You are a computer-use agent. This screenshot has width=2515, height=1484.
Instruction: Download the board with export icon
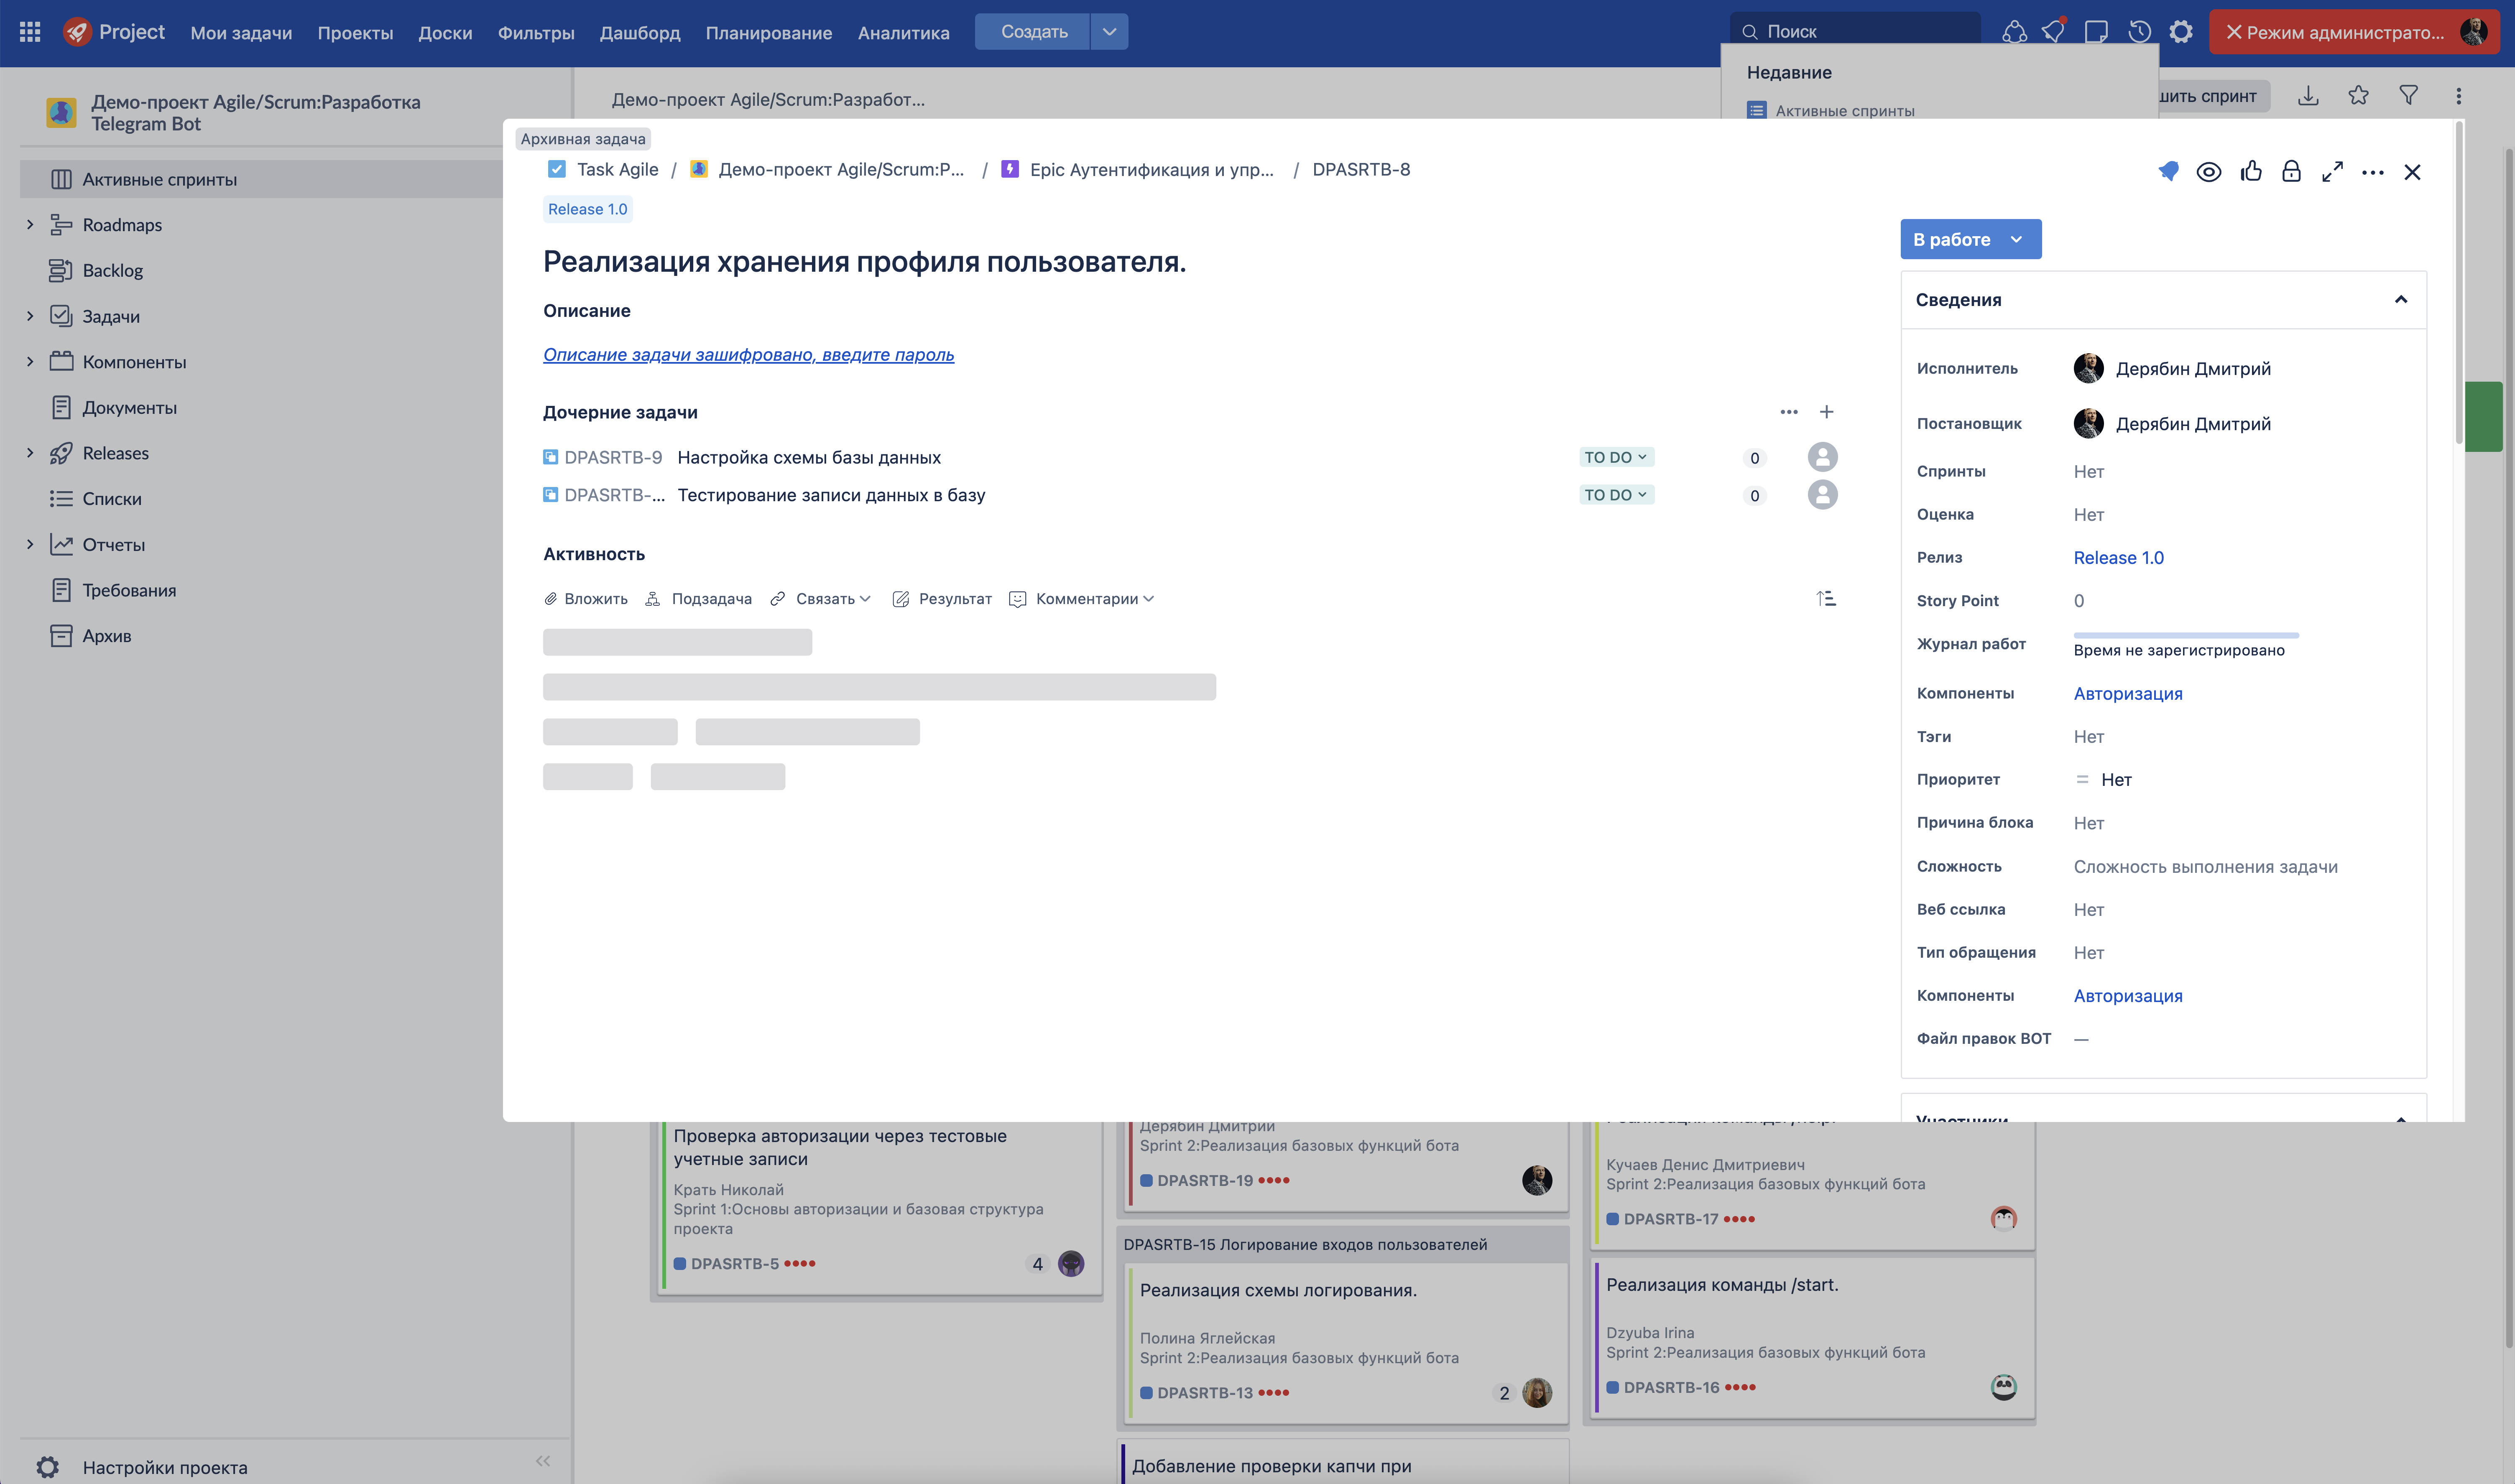2308,96
